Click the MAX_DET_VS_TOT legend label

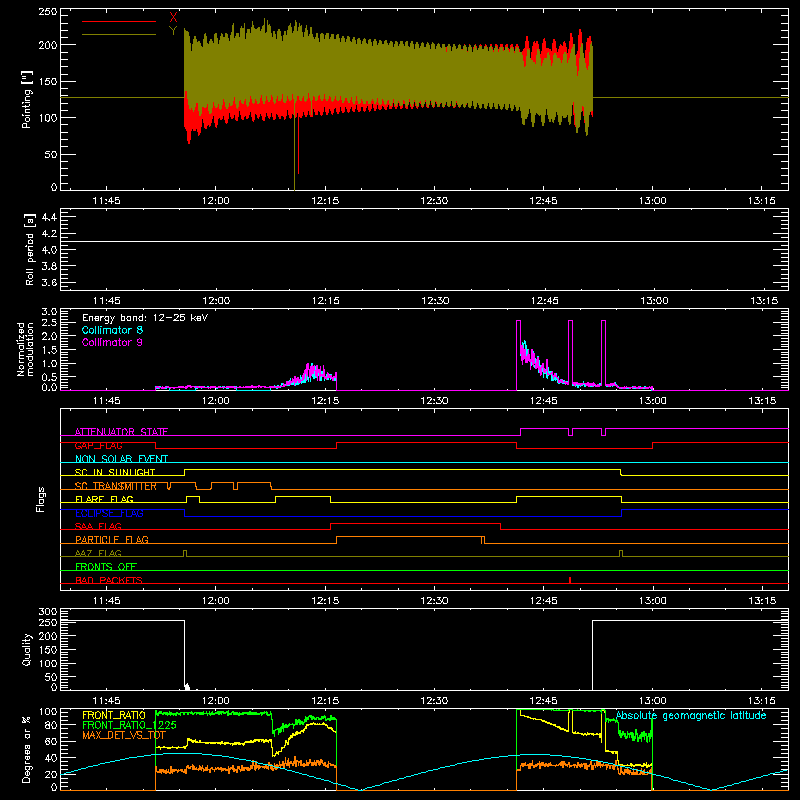123,735
